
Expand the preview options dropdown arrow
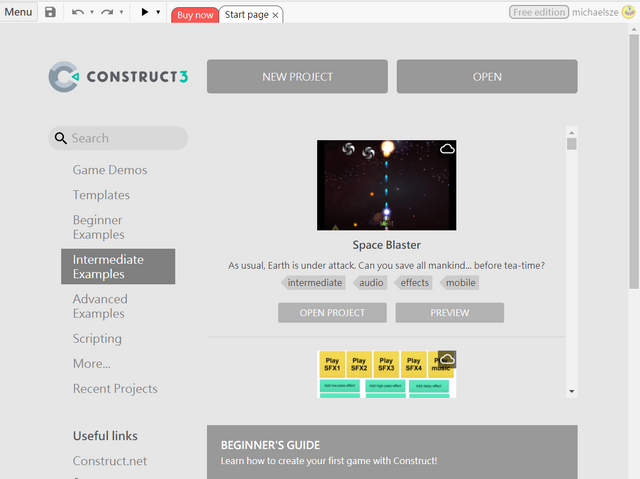(158, 12)
